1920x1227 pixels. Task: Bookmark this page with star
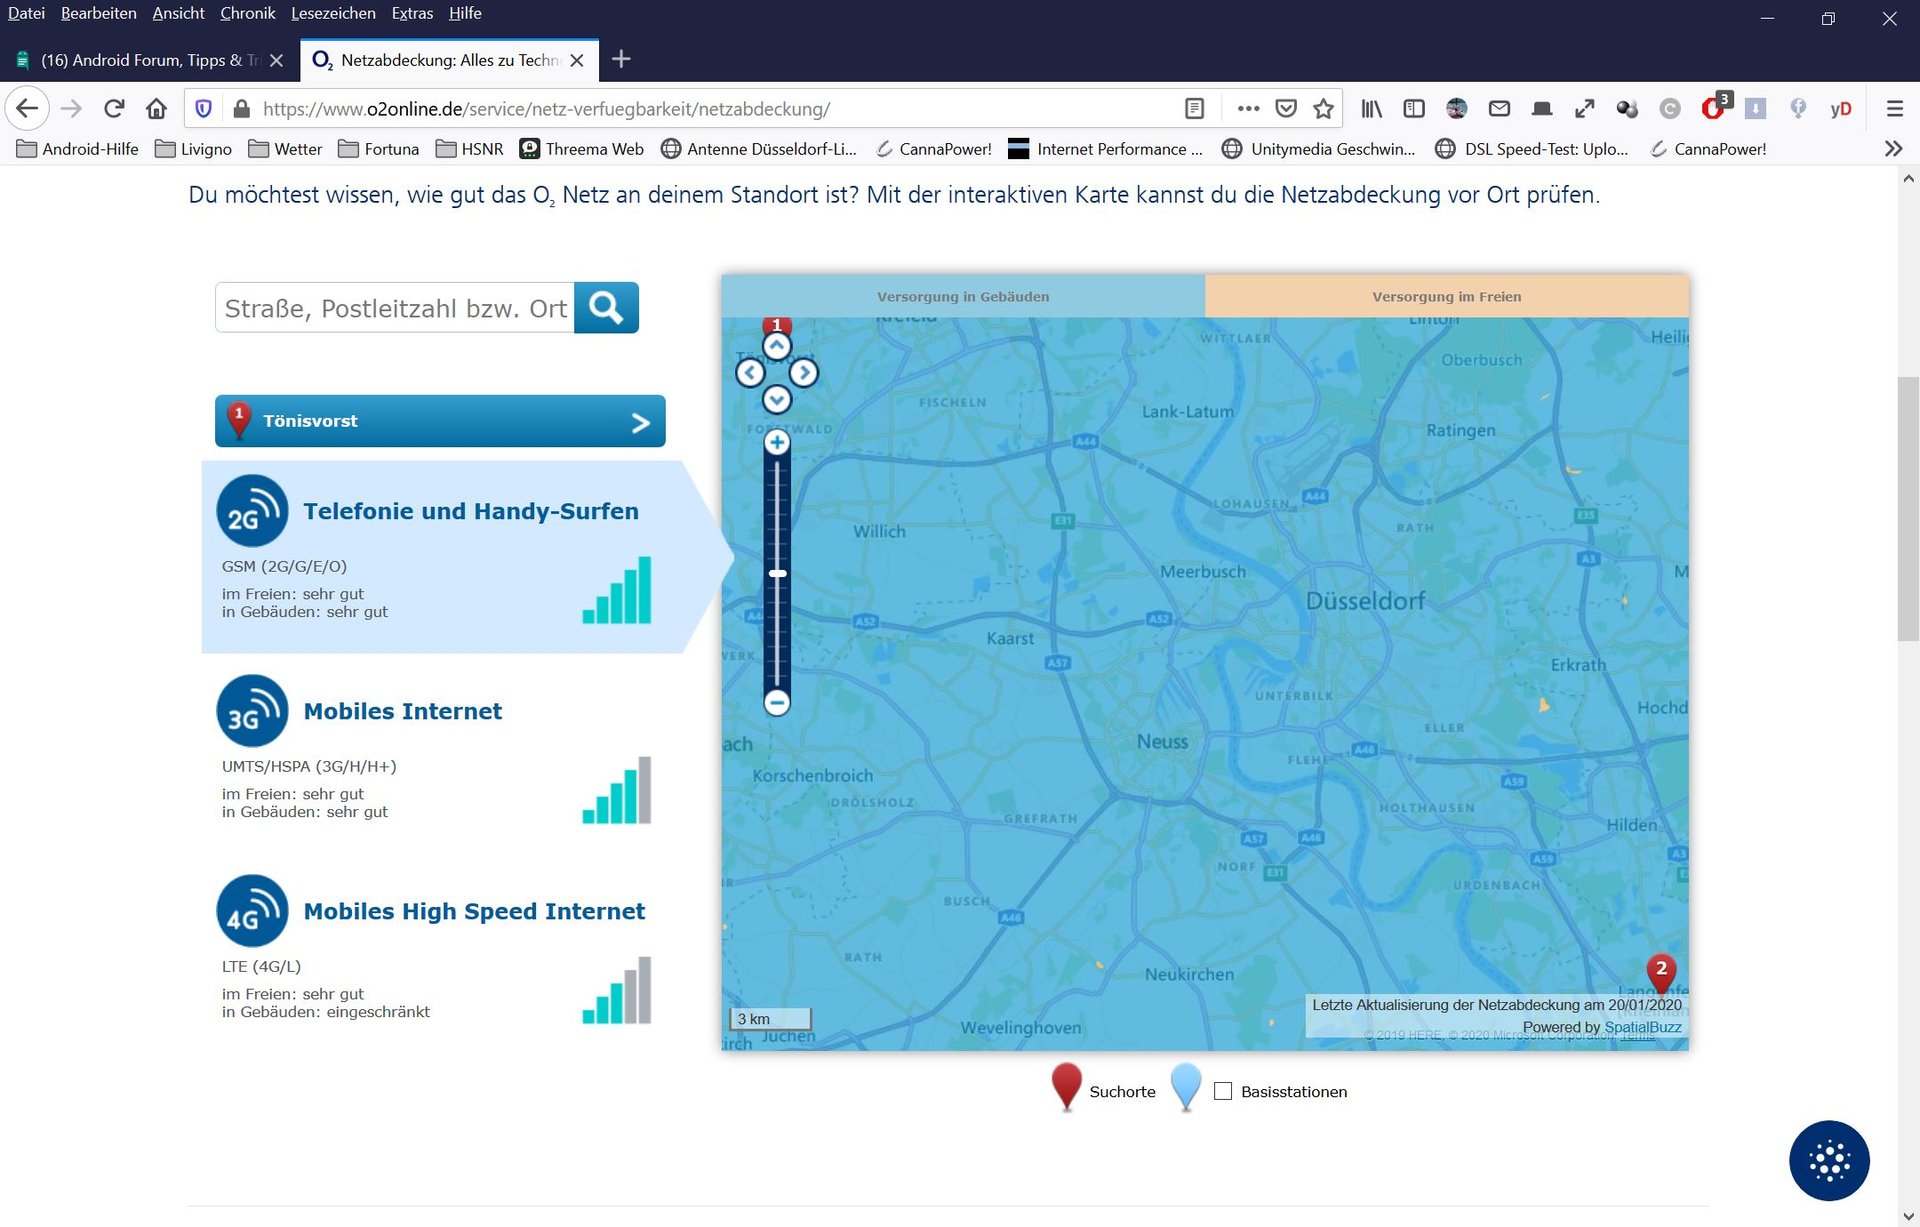[1324, 108]
